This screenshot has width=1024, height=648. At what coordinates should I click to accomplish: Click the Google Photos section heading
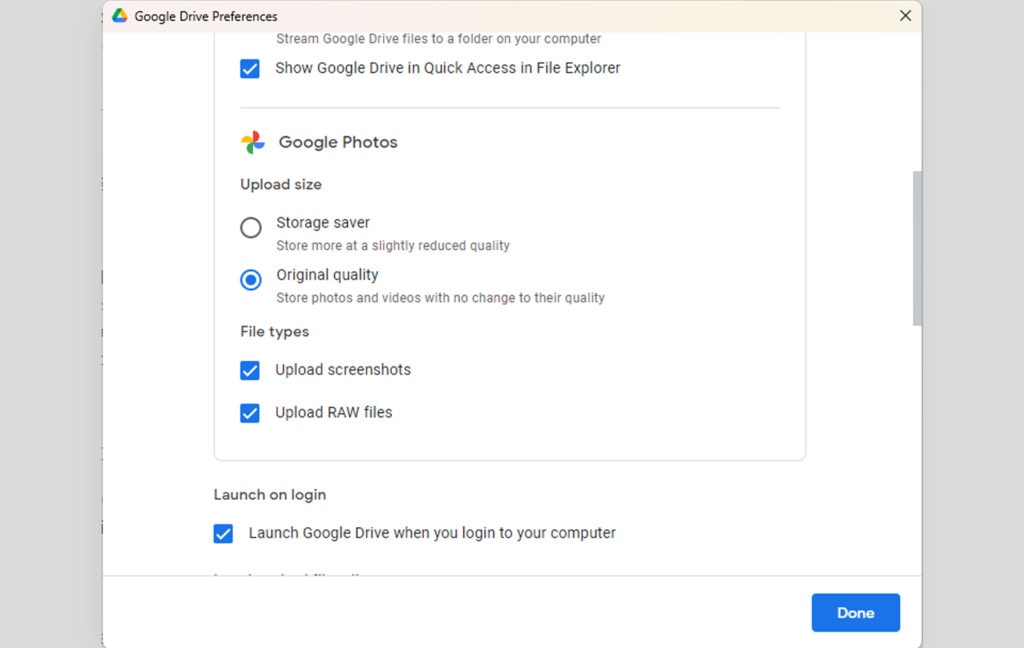(x=338, y=142)
